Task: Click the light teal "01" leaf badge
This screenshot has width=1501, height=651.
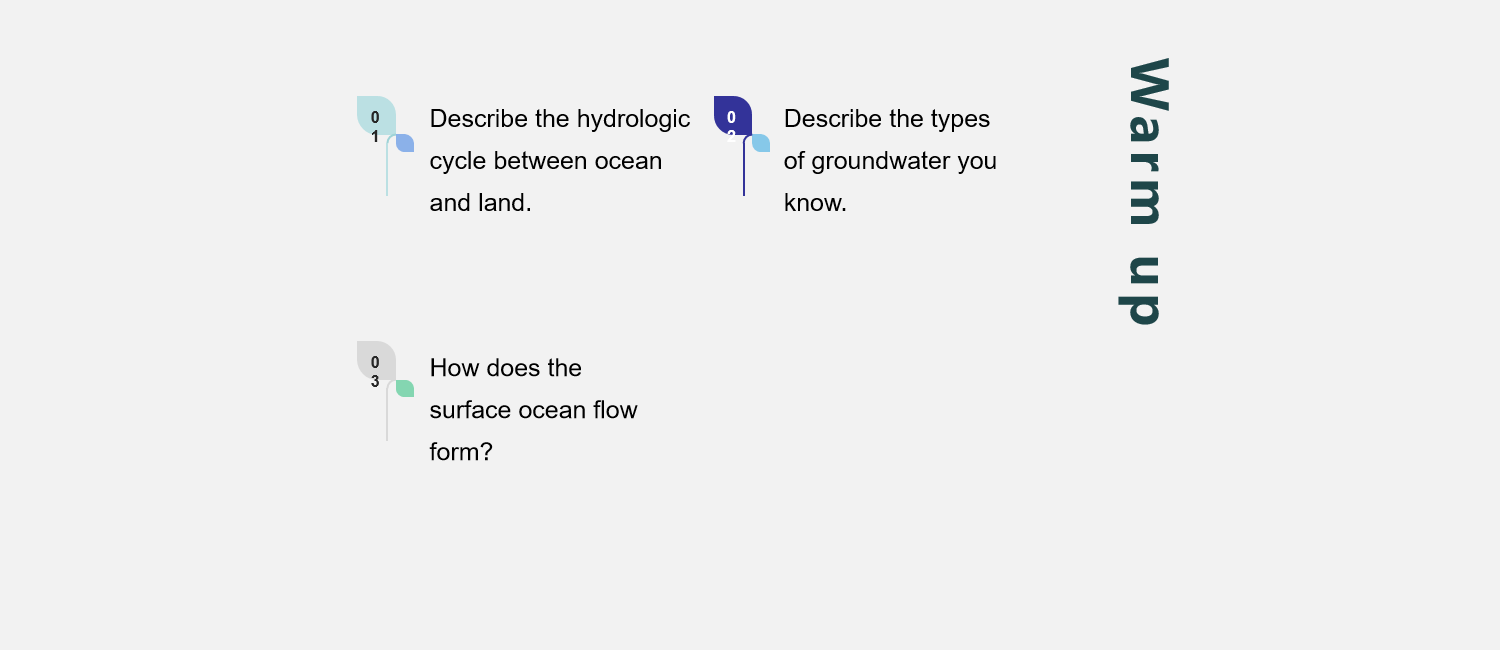Action: (375, 116)
